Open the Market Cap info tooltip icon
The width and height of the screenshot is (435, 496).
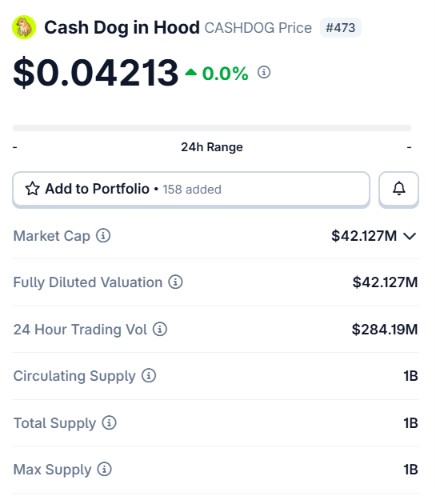click(x=103, y=236)
